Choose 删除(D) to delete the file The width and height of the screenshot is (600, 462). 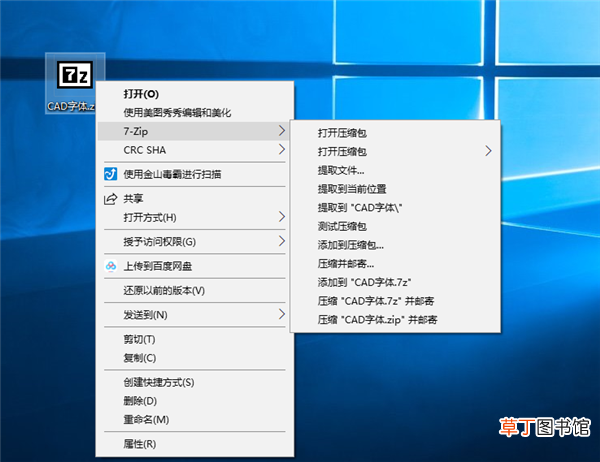pos(194,401)
